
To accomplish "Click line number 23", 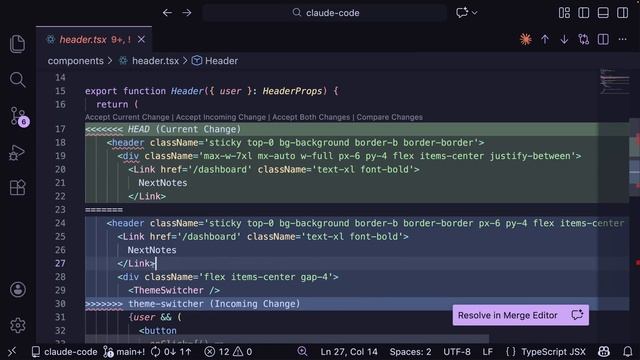I will tap(60, 209).
